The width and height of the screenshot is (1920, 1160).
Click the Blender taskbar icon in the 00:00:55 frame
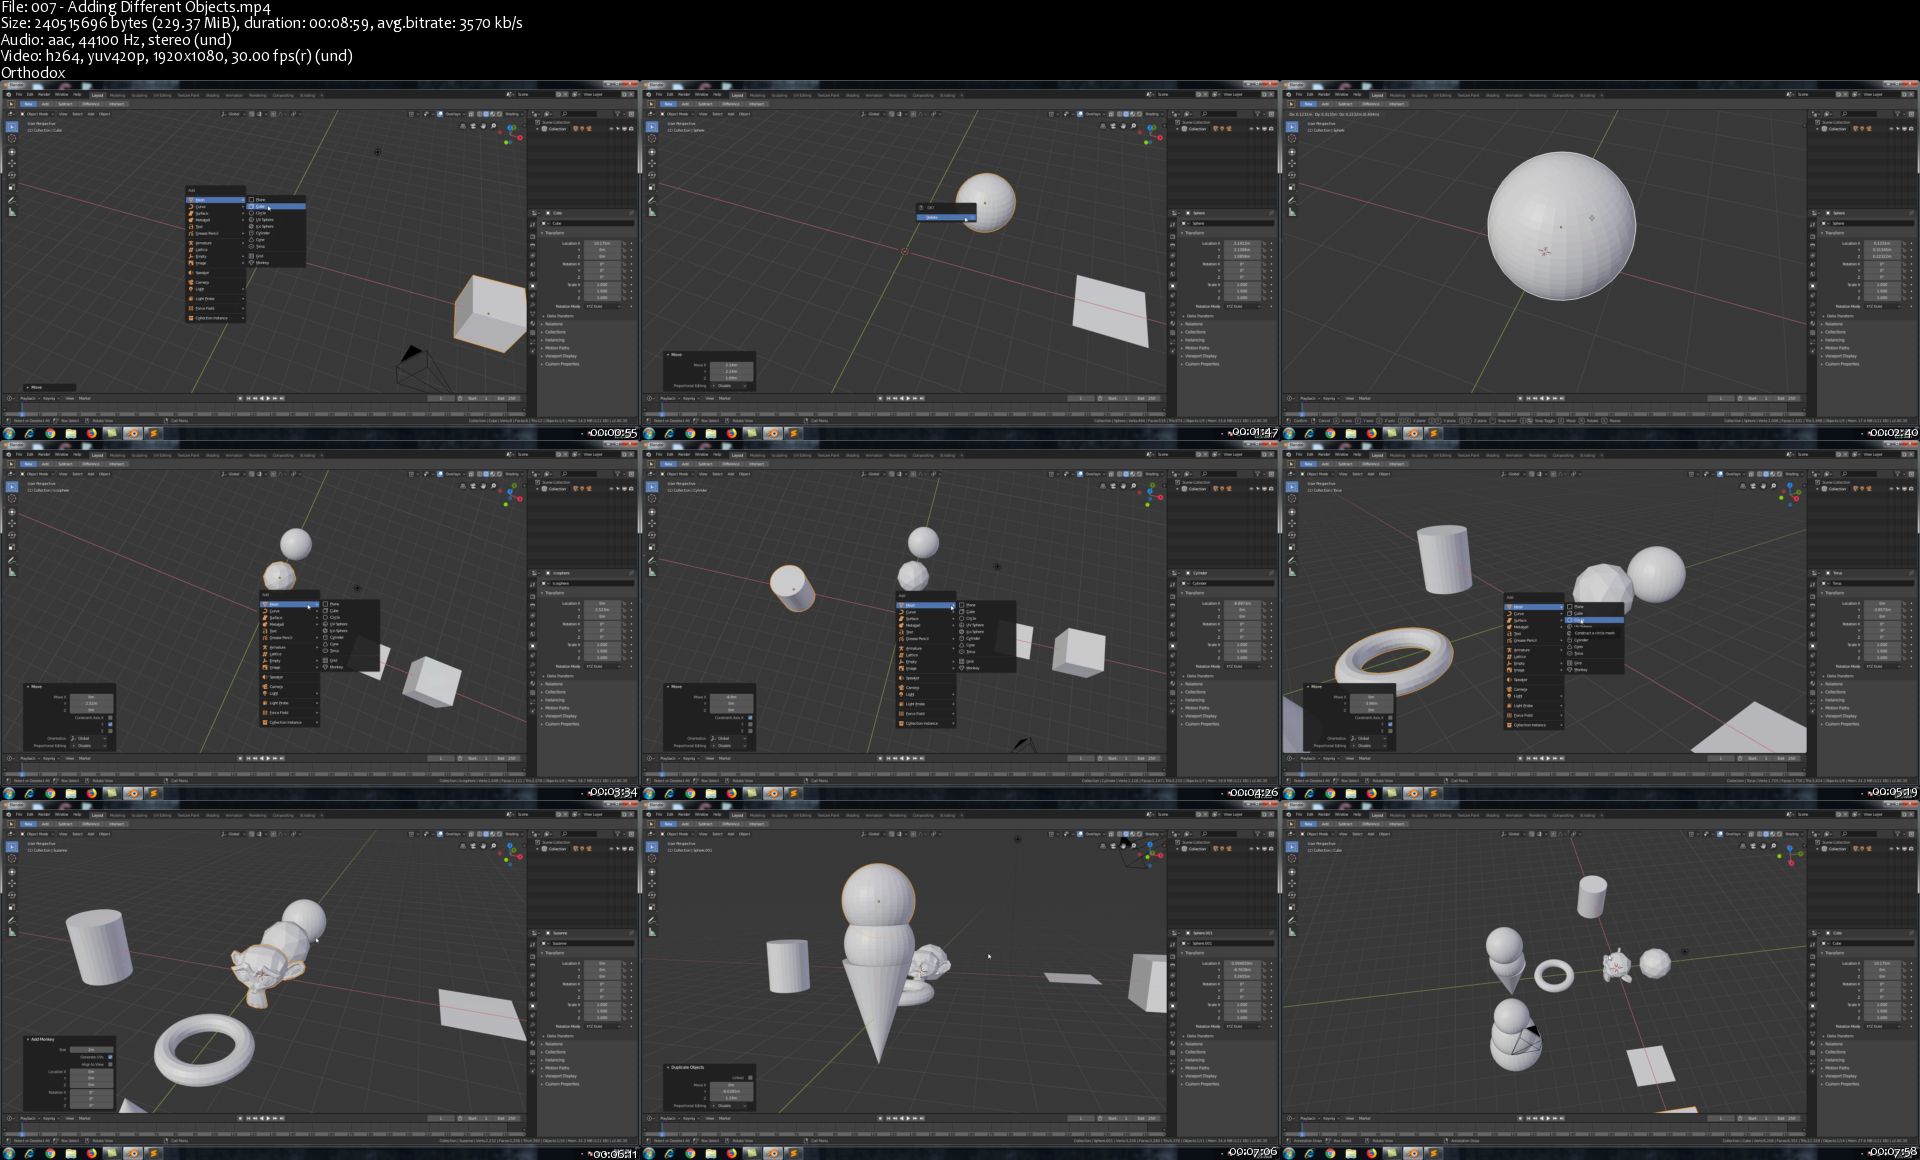(x=133, y=433)
